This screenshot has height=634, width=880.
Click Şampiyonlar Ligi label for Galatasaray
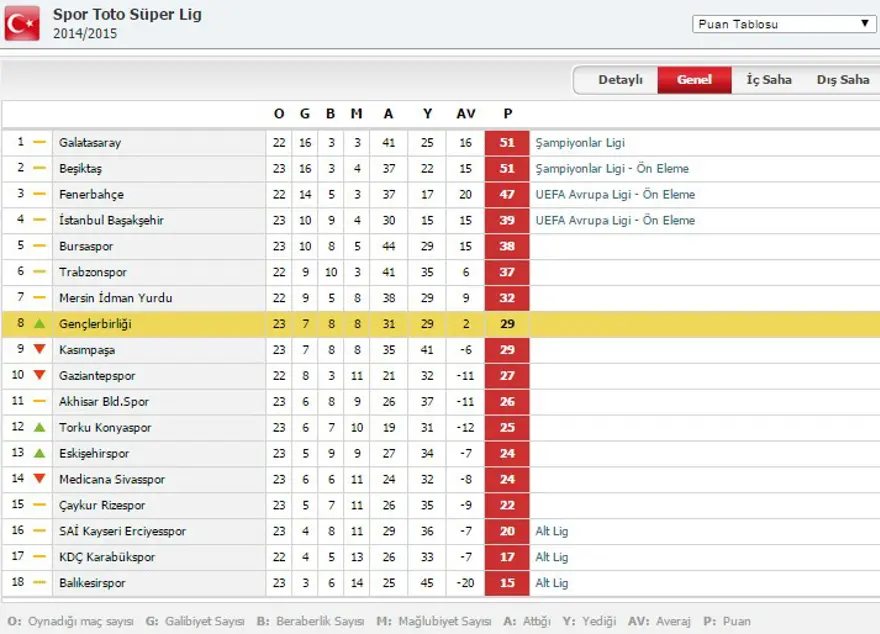click(578, 143)
